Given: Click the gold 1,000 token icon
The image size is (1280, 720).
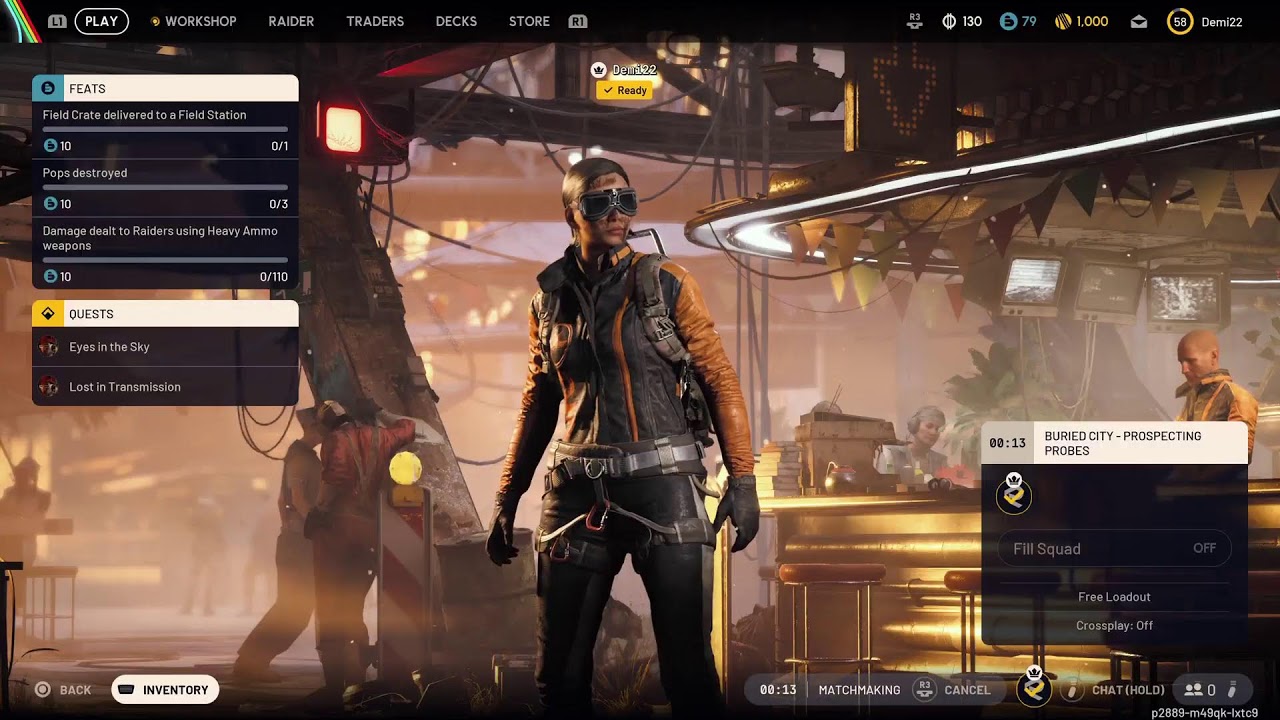Looking at the screenshot, I should (x=1064, y=21).
